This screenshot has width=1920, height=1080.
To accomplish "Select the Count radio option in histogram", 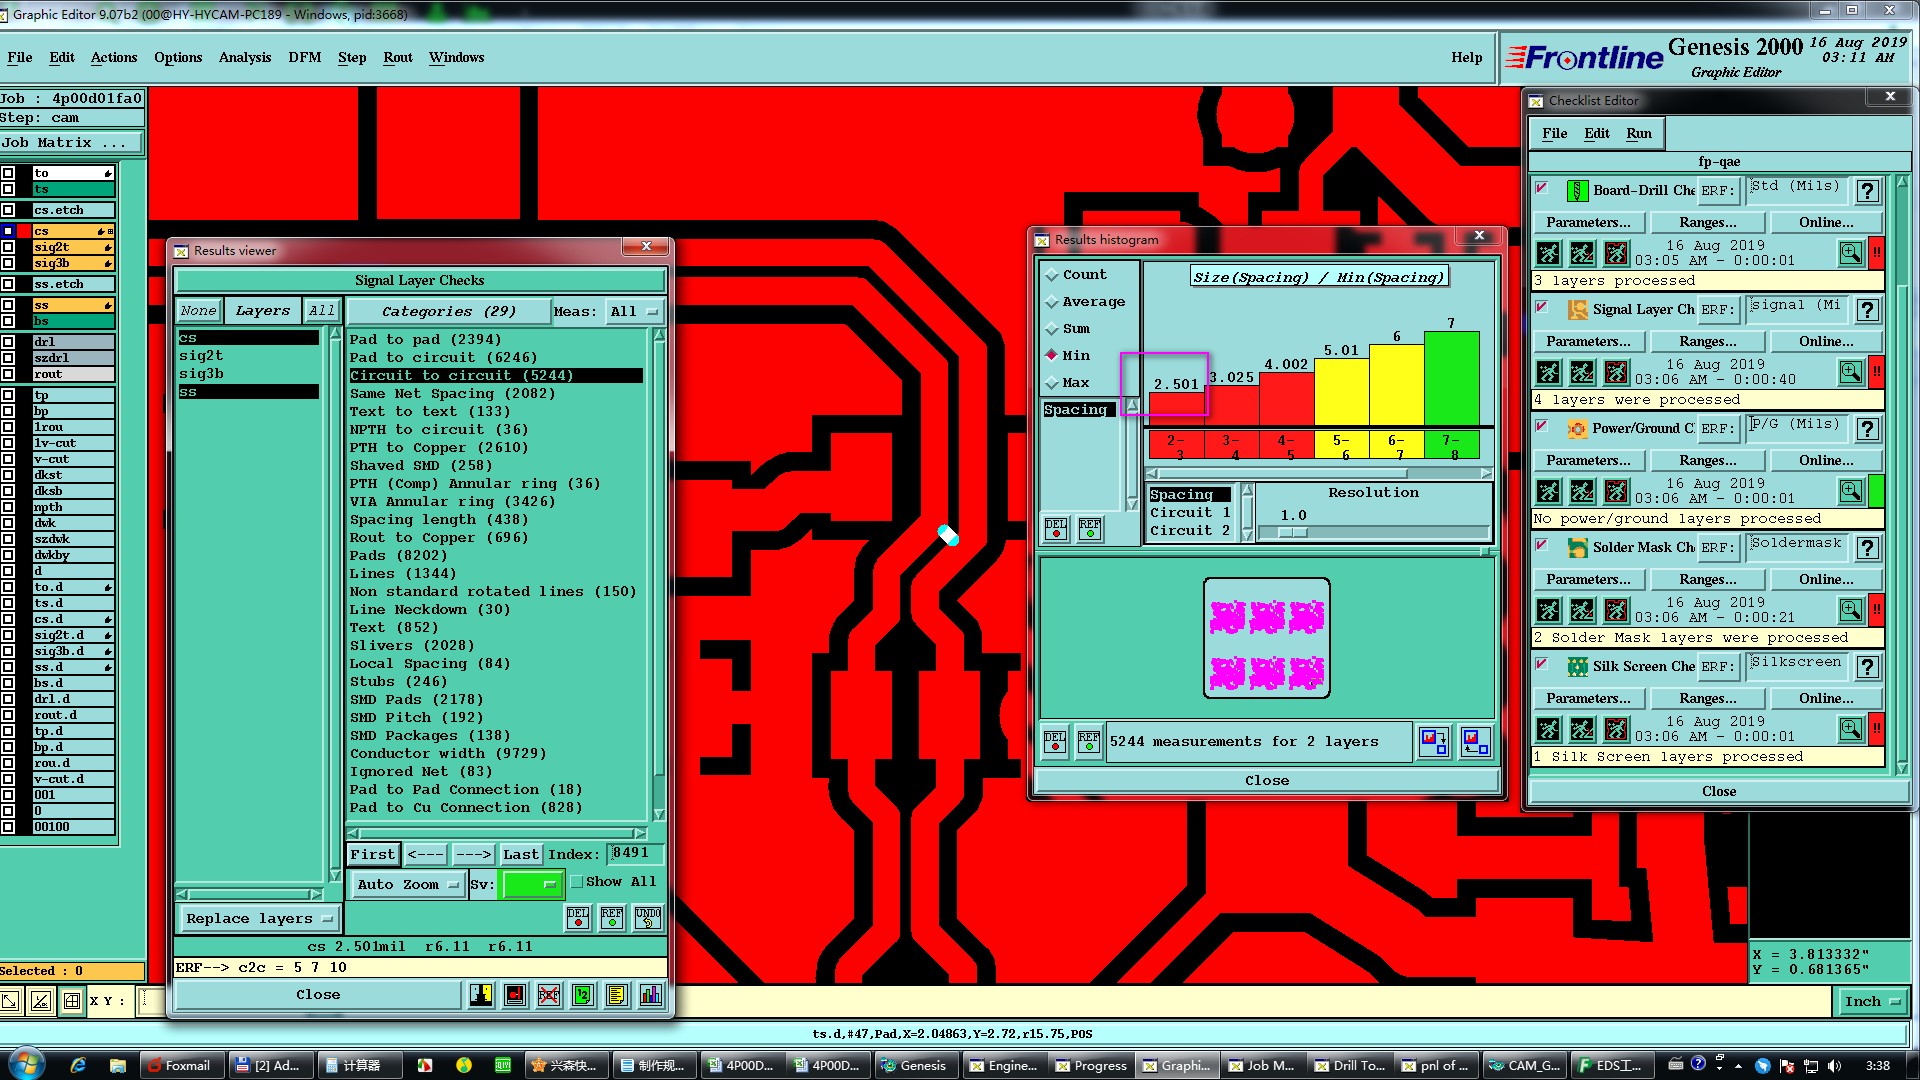I will tap(1052, 274).
